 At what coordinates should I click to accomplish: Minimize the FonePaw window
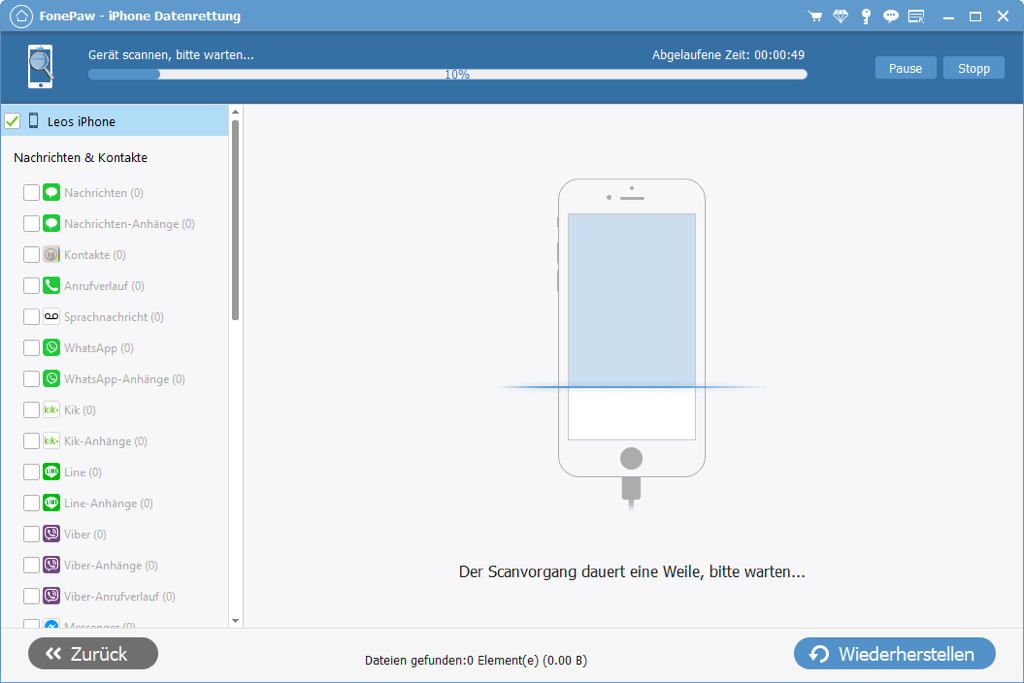click(948, 16)
